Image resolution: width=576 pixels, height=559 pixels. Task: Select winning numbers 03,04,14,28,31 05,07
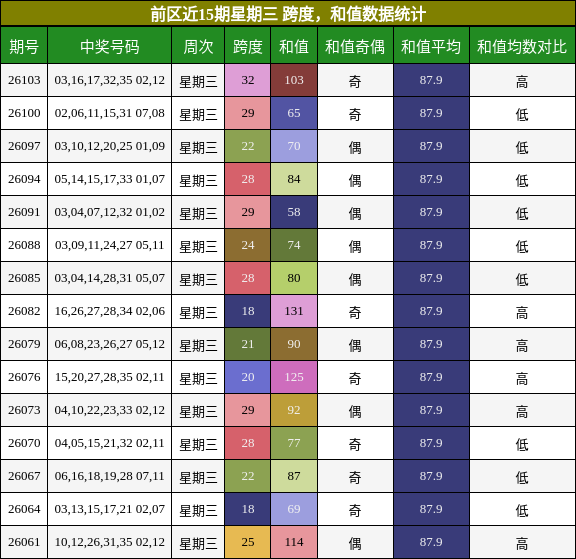[x=109, y=278]
